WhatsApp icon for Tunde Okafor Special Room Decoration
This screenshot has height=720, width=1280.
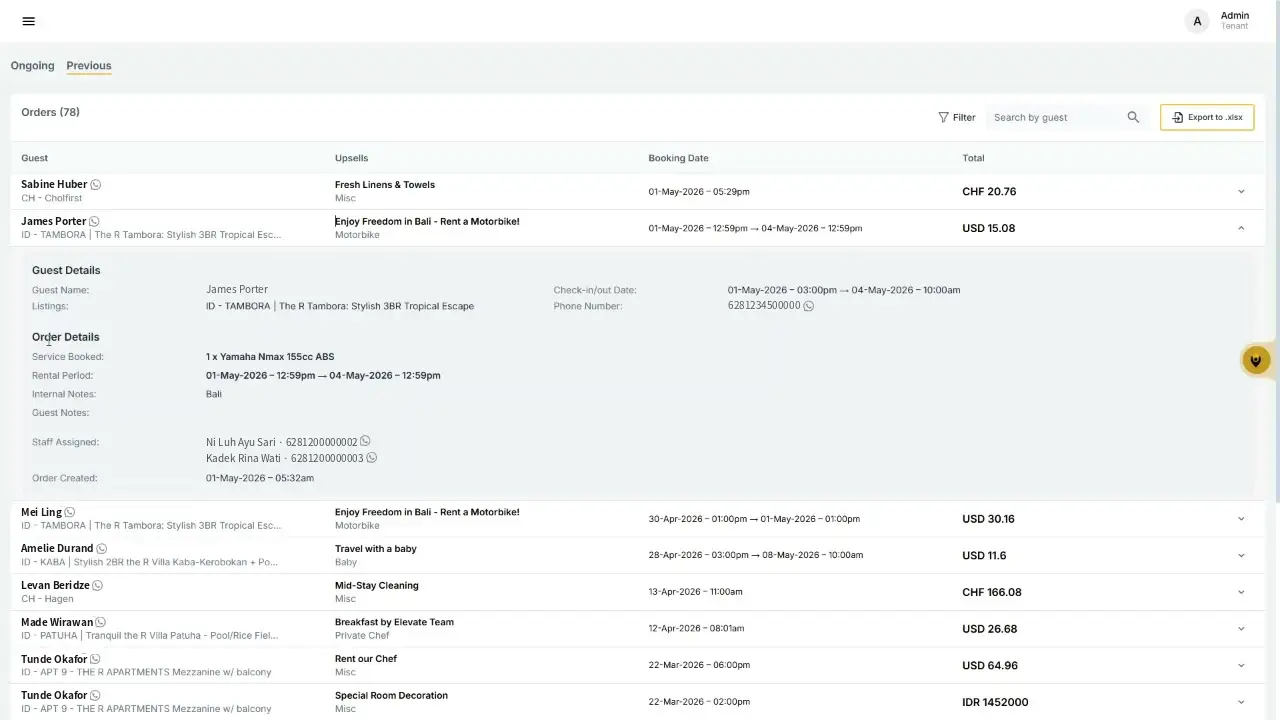(95, 695)
